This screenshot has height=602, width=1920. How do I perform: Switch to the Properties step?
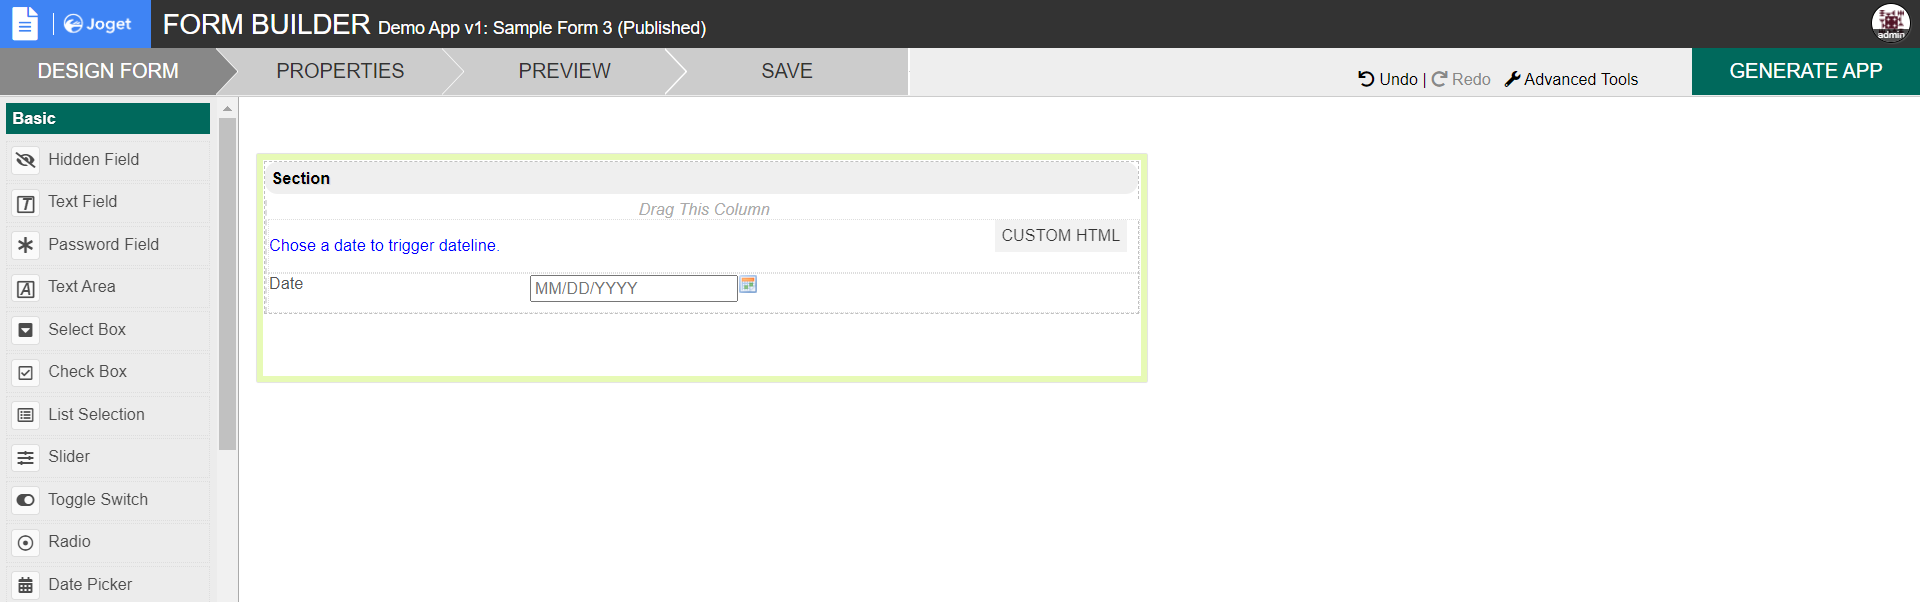[x=340, y=71]
